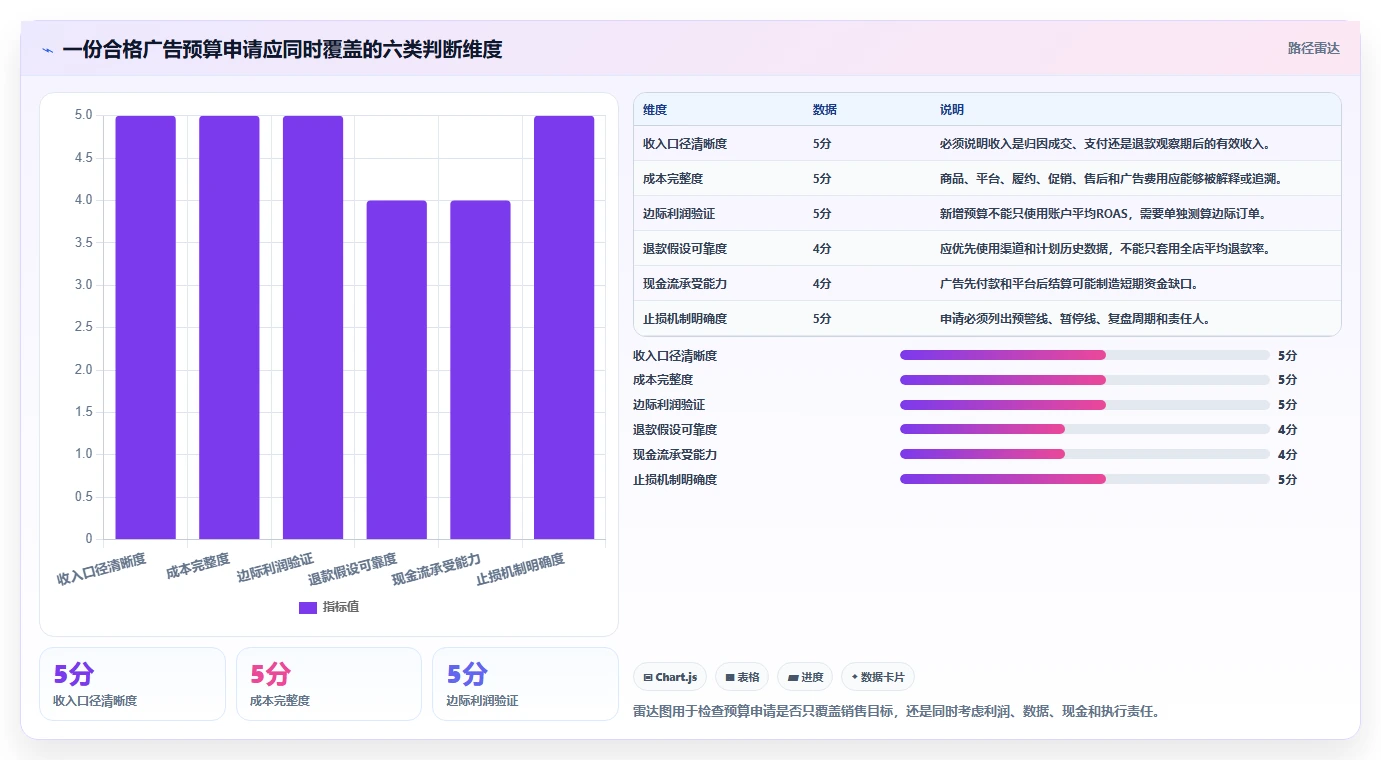1381x760 pixels.
Task: Click 止损机制明确度 table row name
Action: coord(685,319)
